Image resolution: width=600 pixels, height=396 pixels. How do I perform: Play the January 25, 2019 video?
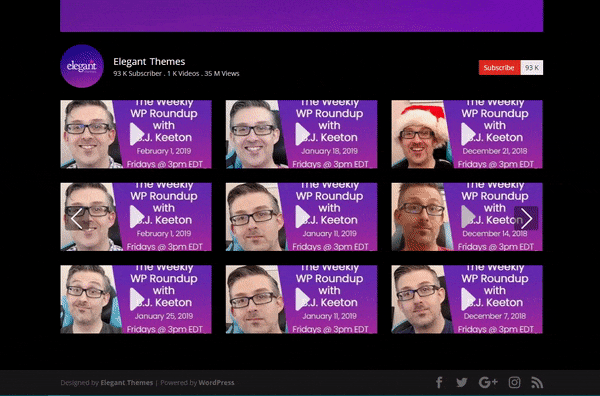click(x=137, y=299)
